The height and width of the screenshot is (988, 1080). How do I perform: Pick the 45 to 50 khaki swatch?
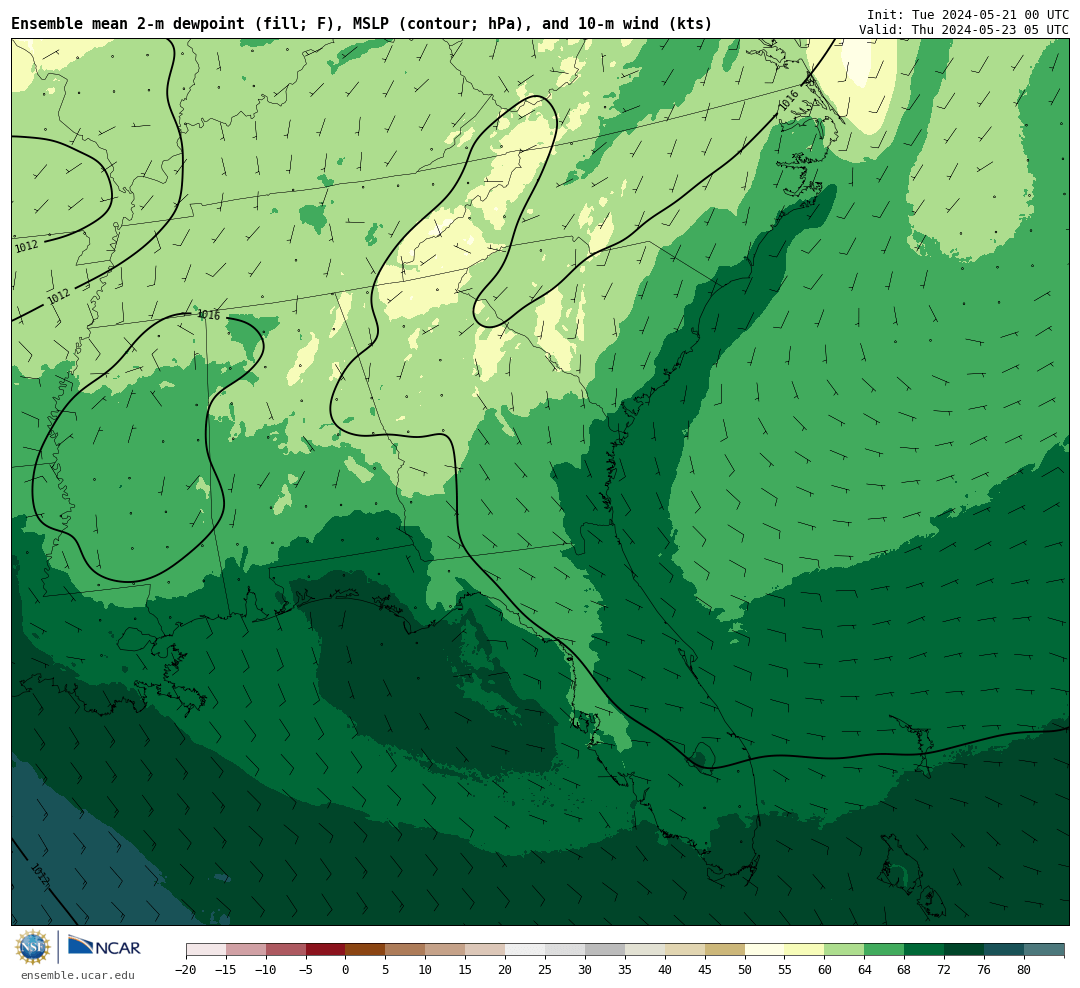(x=725, y=950)
